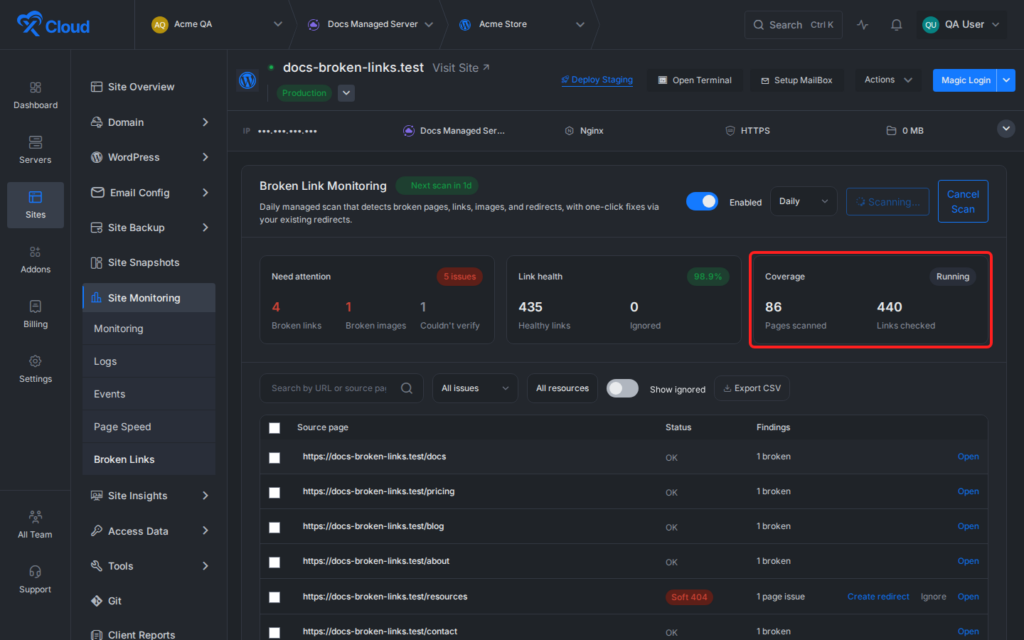Viewport: 1024px width, 640px height.
Task: Click the Cancel Scan button
Action: point(963,201)
